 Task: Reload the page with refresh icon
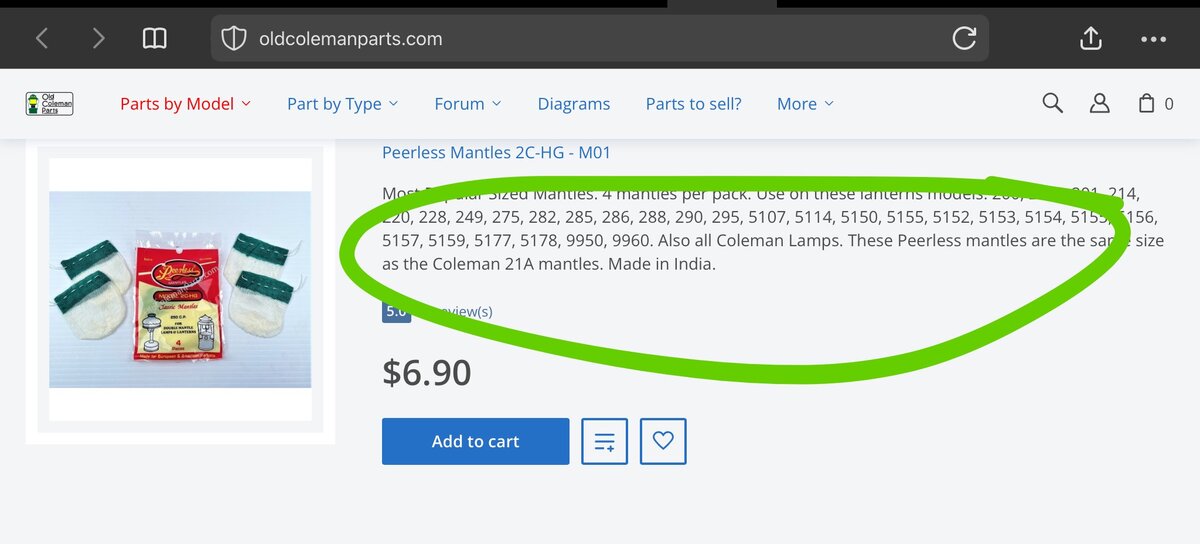(964, 39)
